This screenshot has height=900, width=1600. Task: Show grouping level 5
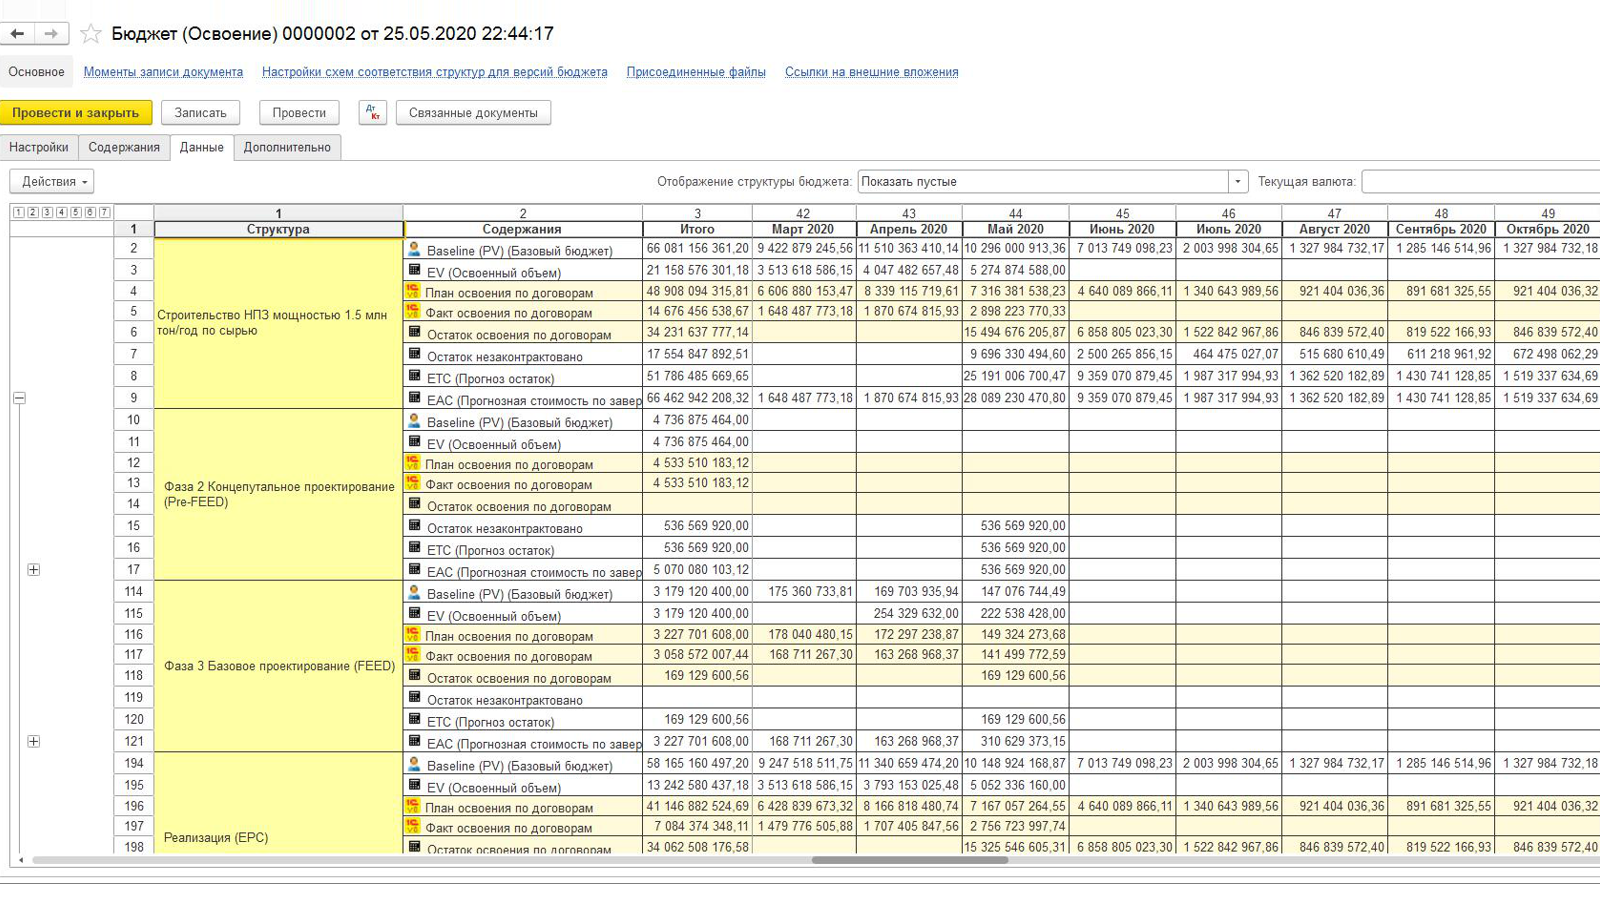click(x=76, y=212)
